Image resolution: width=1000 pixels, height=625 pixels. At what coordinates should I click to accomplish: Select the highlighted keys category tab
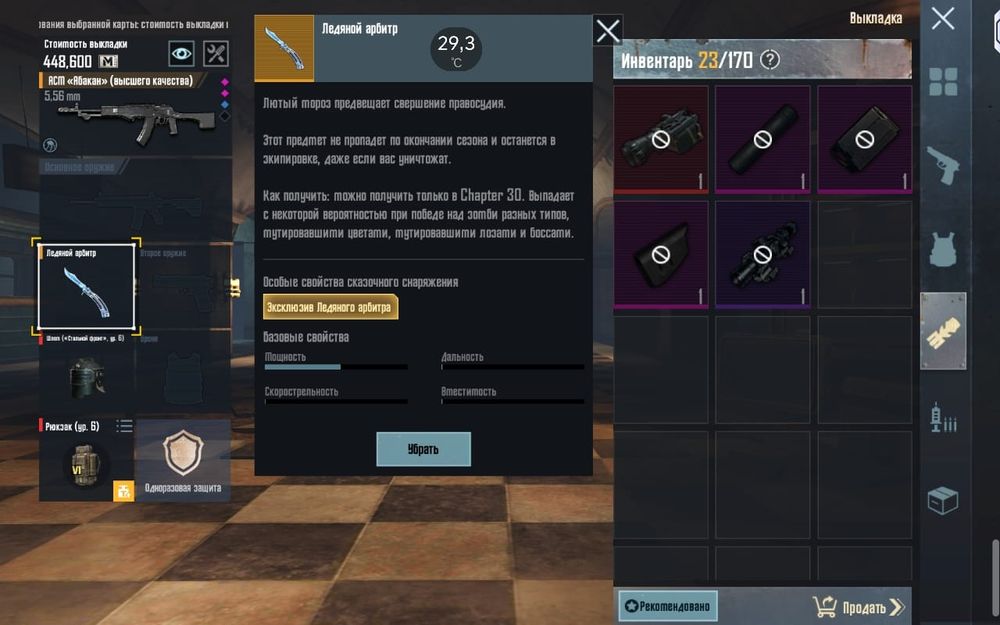[x=943, y=332]
